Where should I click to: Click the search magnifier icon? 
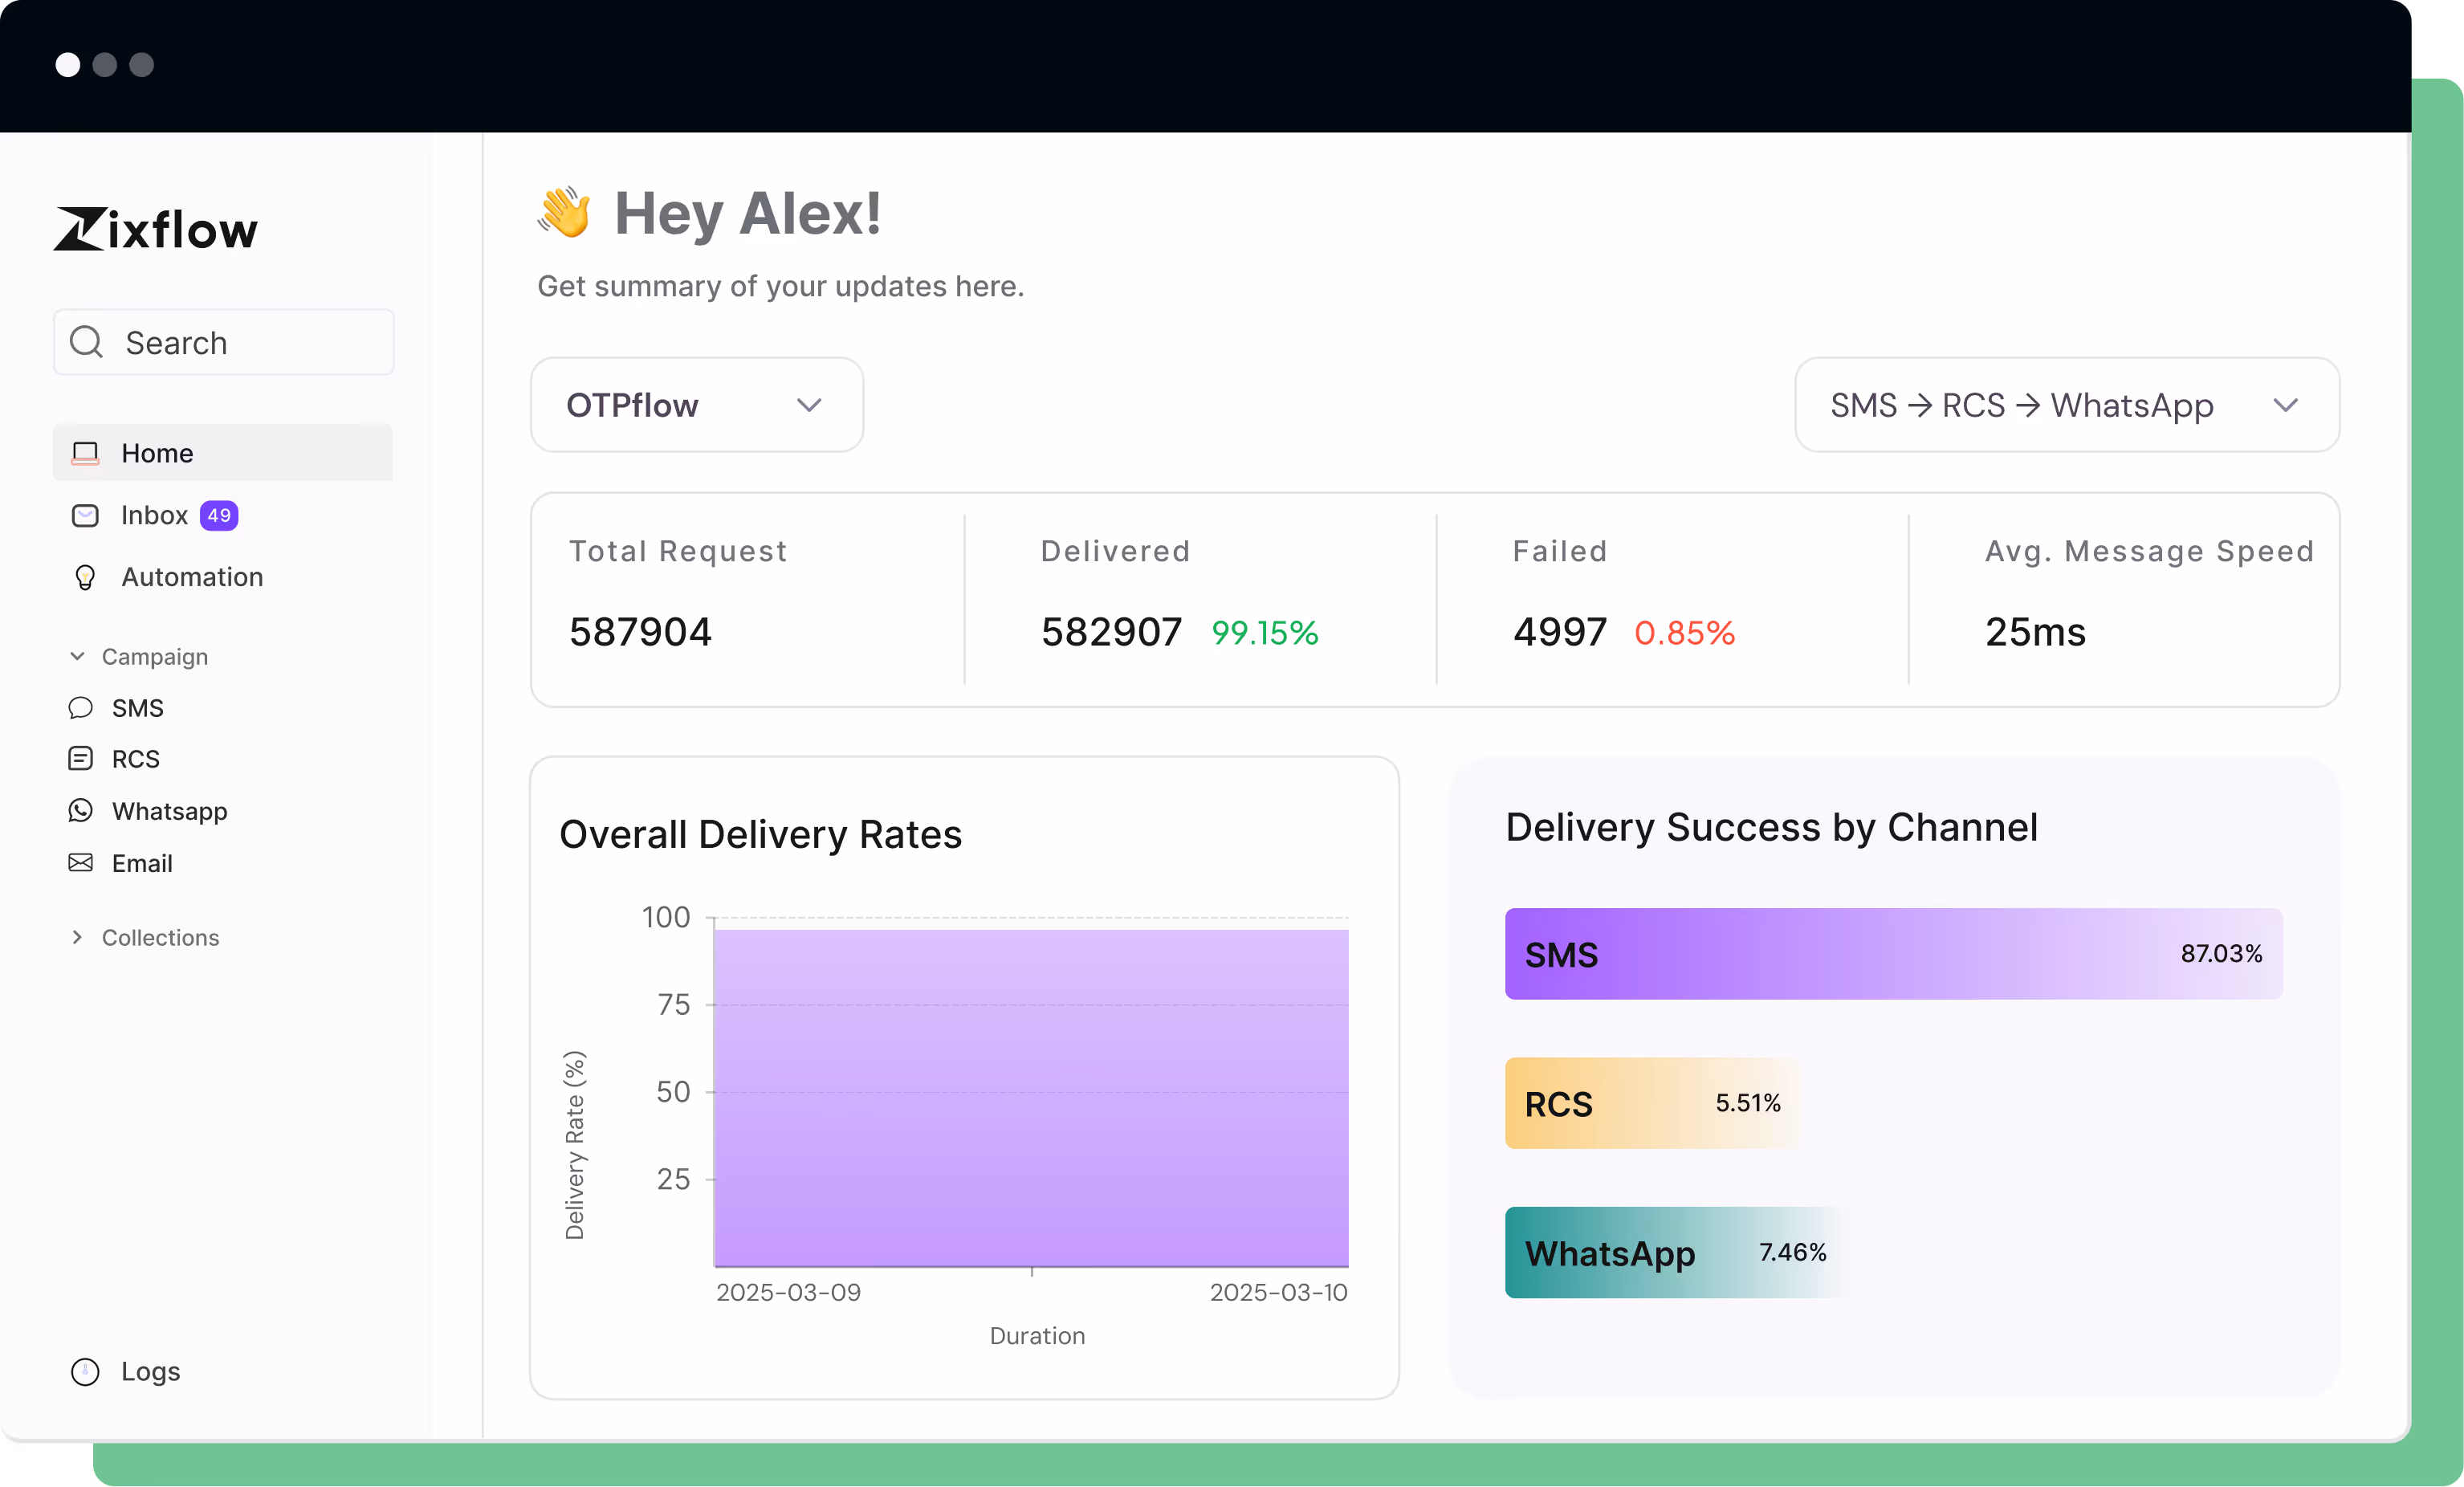coord(87,342)
